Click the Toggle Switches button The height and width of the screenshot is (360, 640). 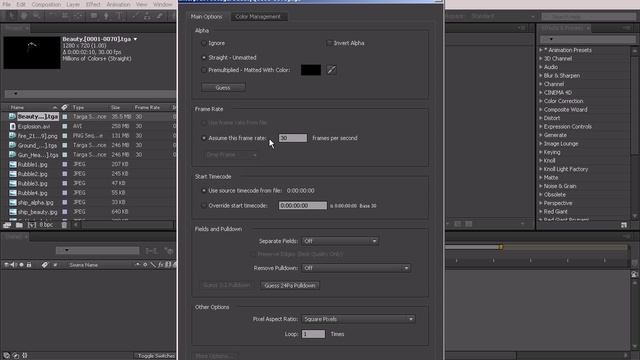[x=156, y=356]
